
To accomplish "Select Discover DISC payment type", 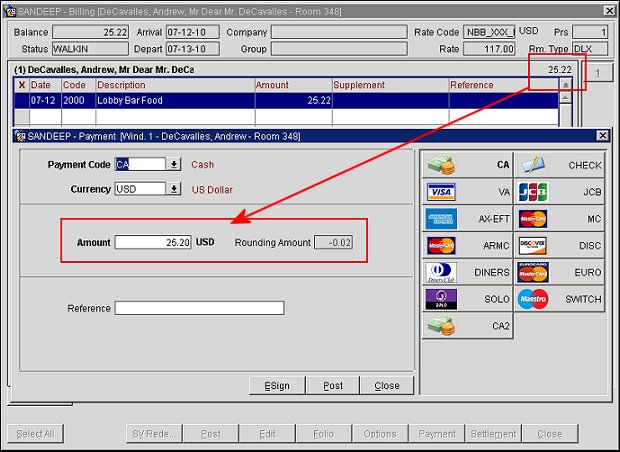I will point(560,245).
